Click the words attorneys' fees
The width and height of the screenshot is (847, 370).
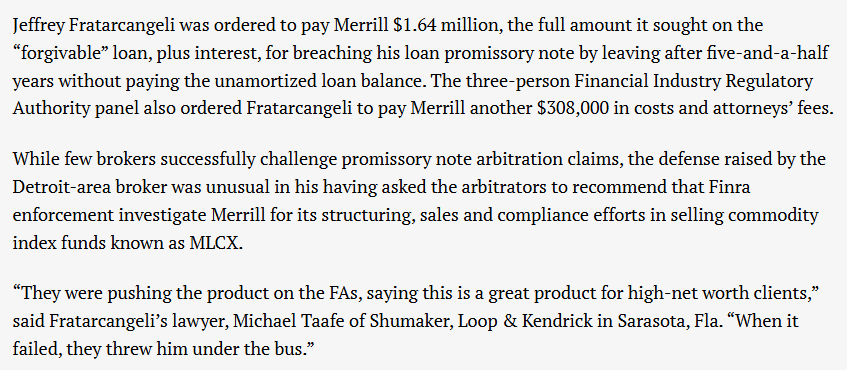coord(779,109)
